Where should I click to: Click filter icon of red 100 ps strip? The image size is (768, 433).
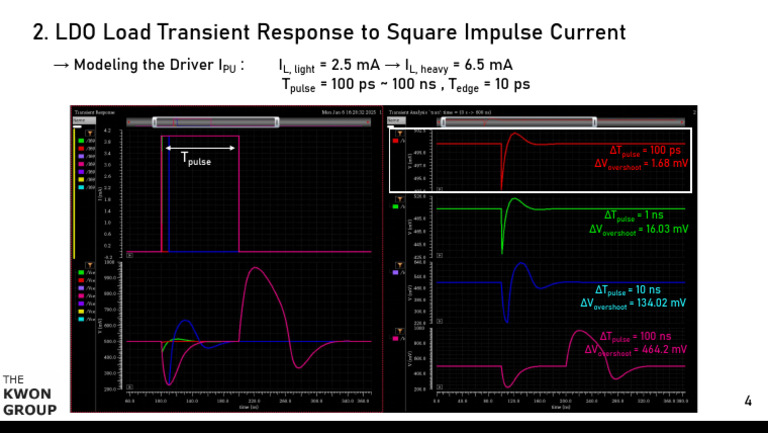399,133
